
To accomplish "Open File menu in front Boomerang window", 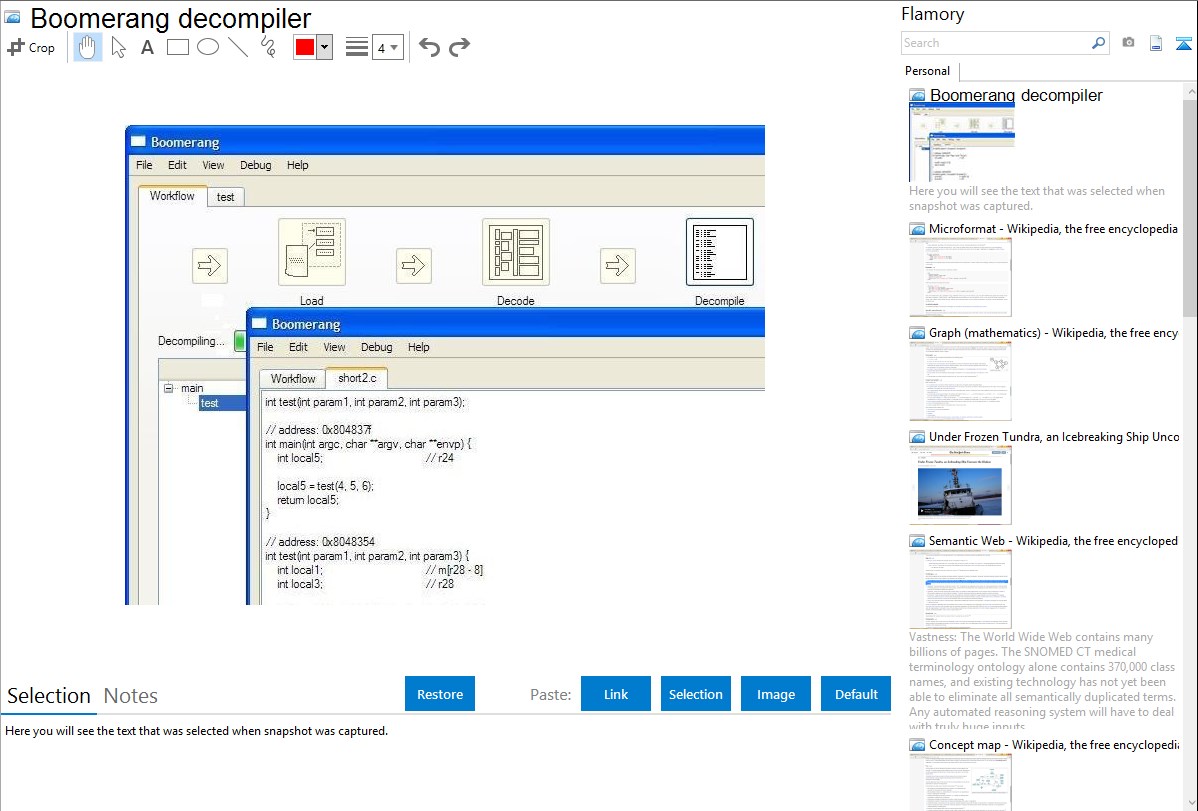I will (265, 347).
